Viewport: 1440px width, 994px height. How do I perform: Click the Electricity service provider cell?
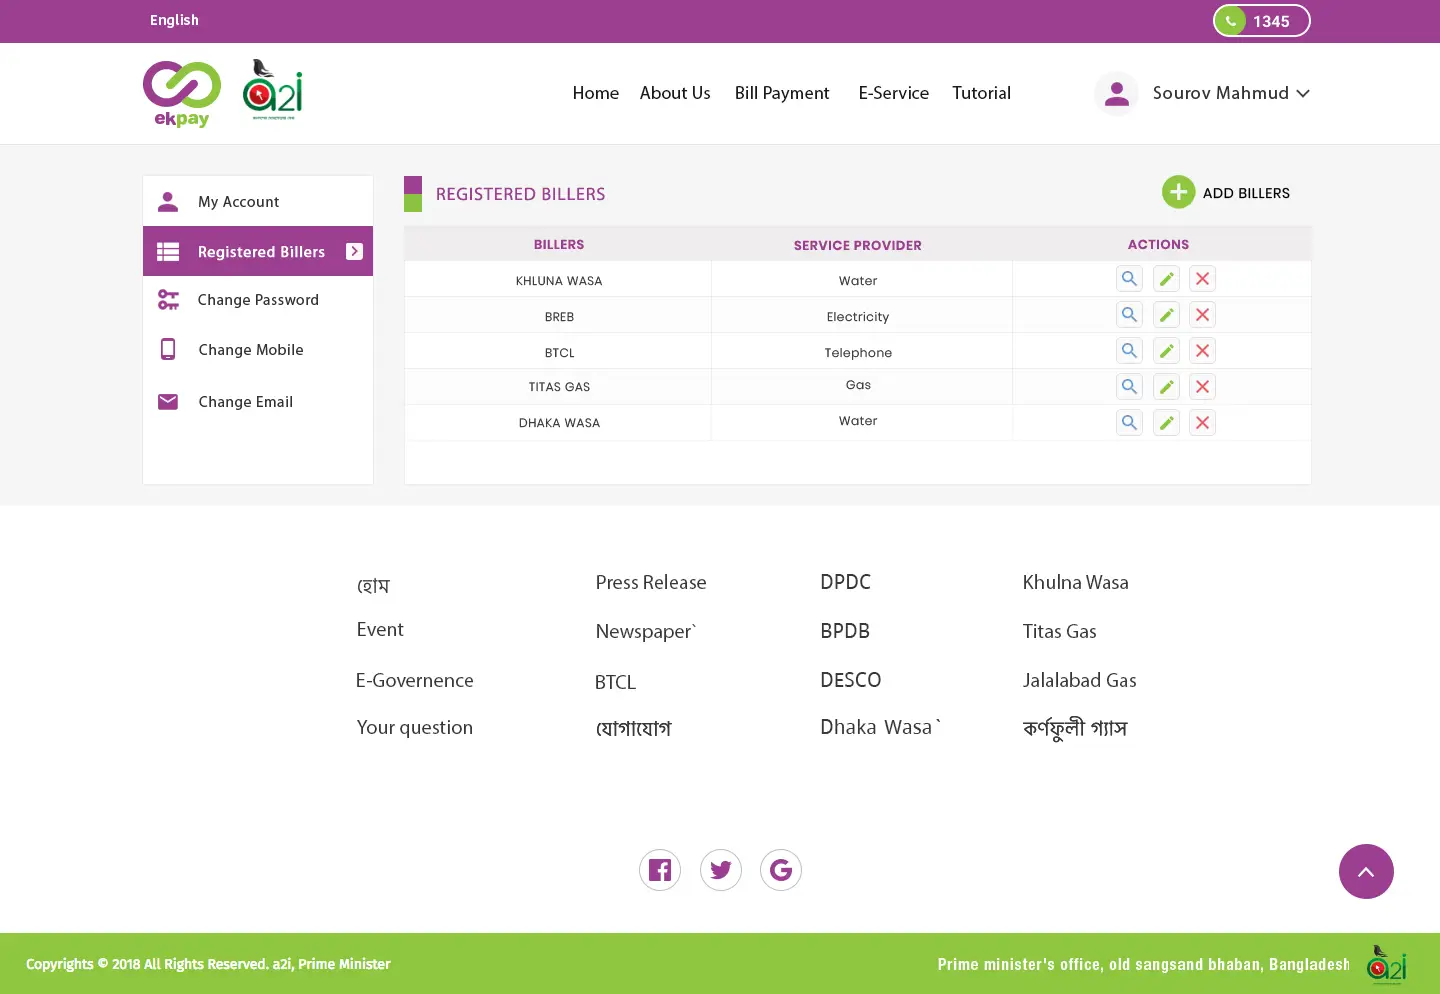pyautogui.click(x=858, y=317)
